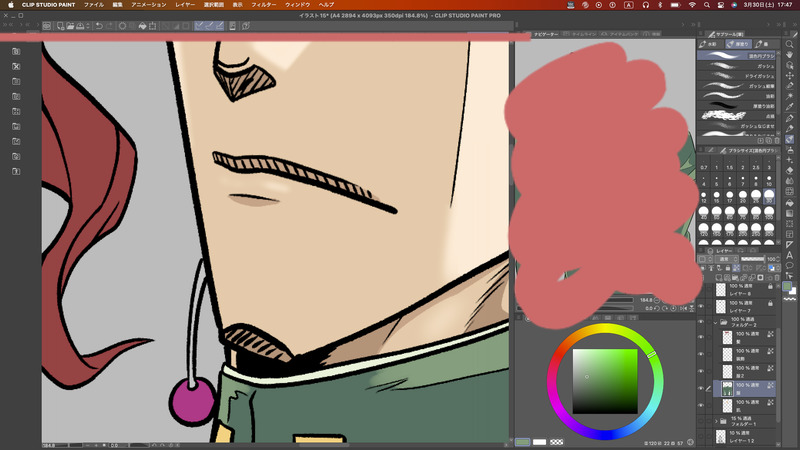Pick brush size 20
Image resolution: width=800 pixels, height=450 pixels.
point(743,196)
